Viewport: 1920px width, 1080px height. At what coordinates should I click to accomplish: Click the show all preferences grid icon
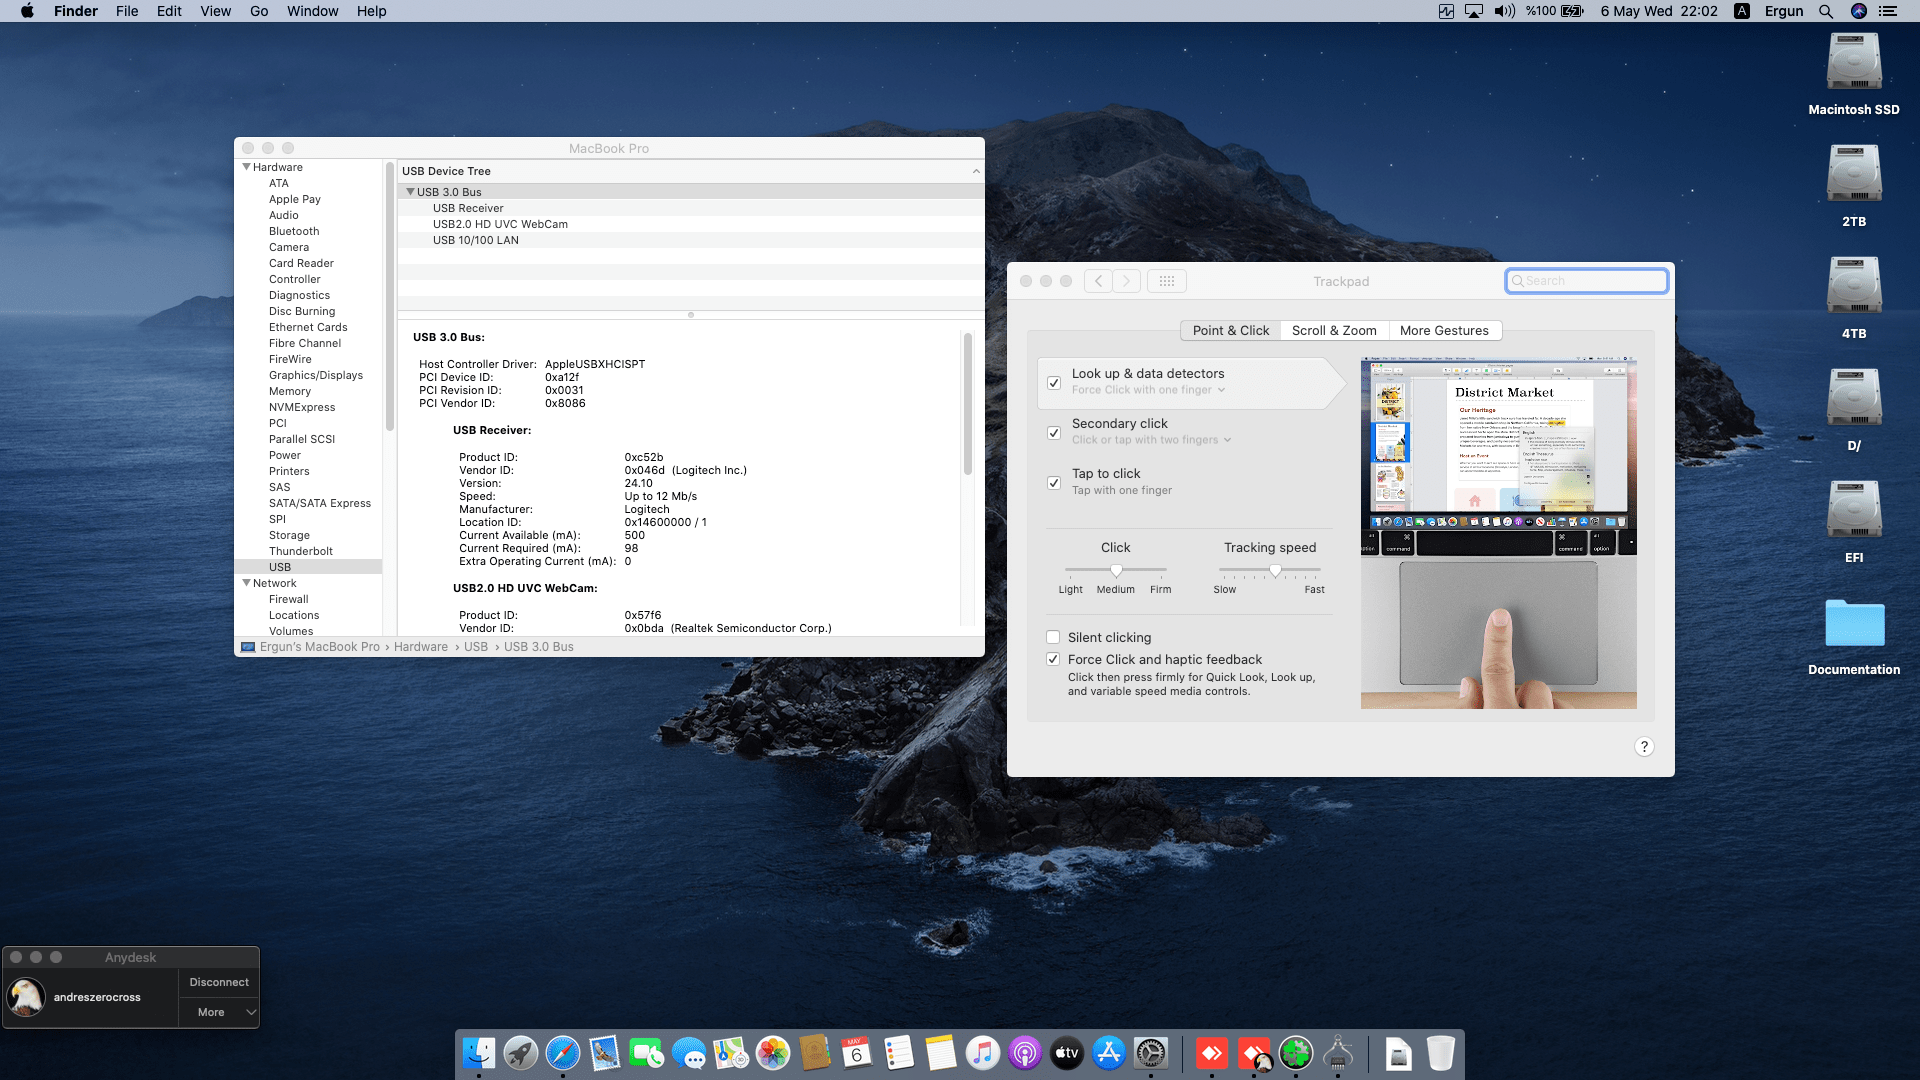(x=1166, y=281)
